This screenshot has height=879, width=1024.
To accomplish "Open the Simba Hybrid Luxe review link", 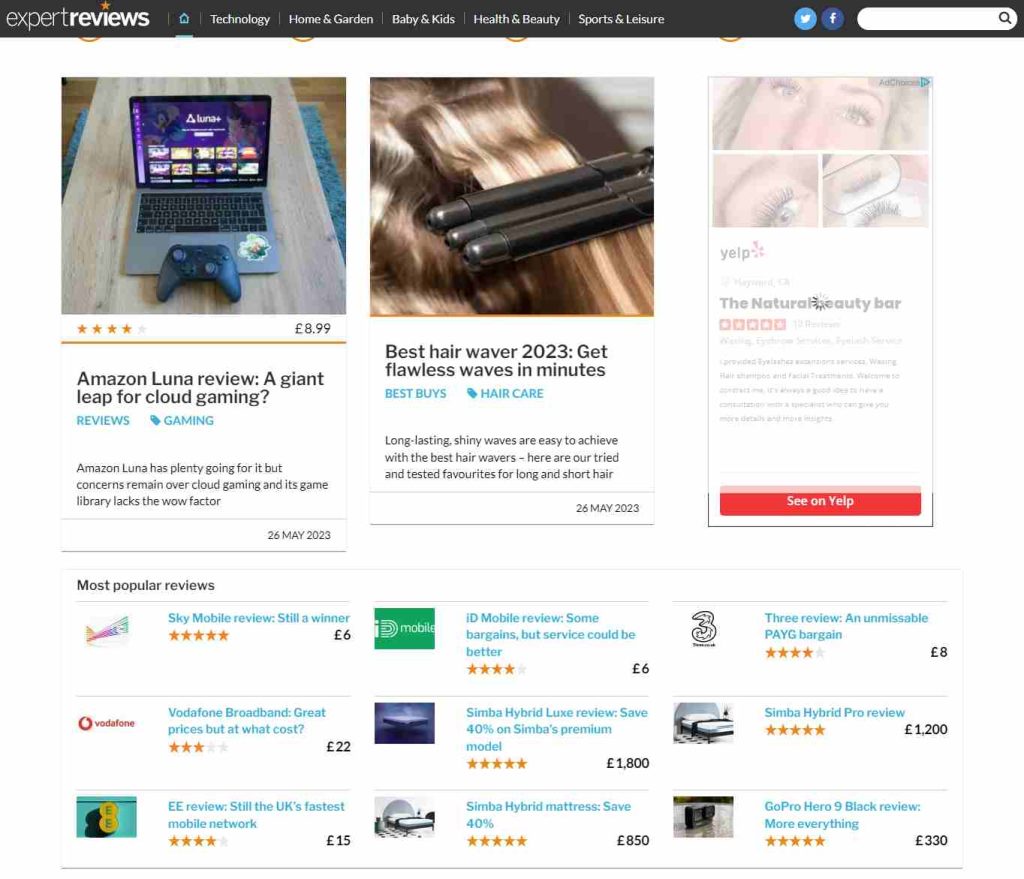I will click(x=557, y=729).
